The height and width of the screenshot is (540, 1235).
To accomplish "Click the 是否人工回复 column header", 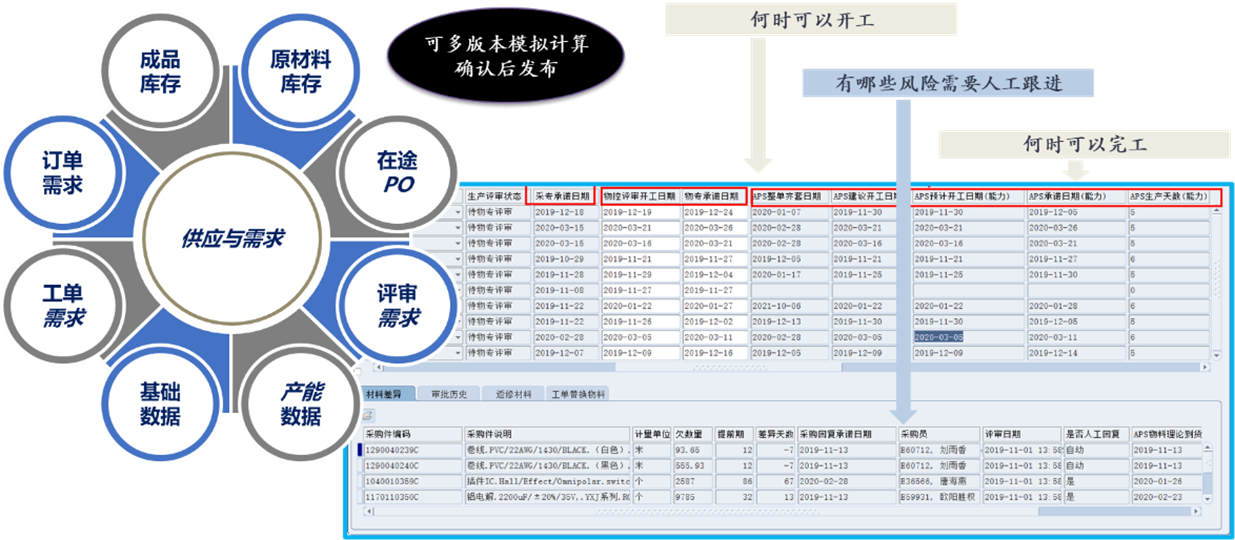I will pos(1097,434).
